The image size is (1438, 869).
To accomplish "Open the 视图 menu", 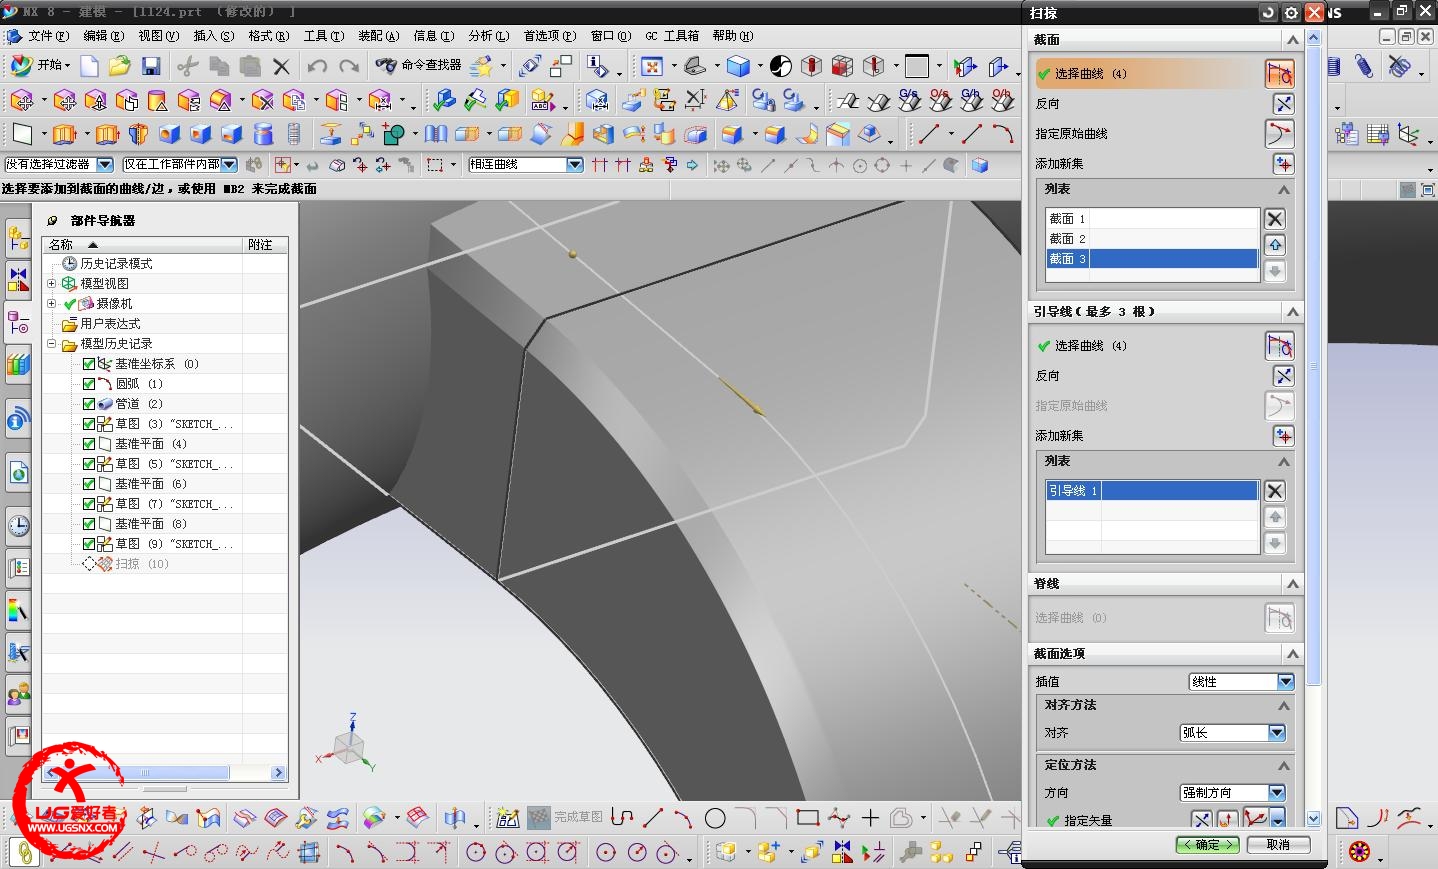I will click(x=158, y=36).
